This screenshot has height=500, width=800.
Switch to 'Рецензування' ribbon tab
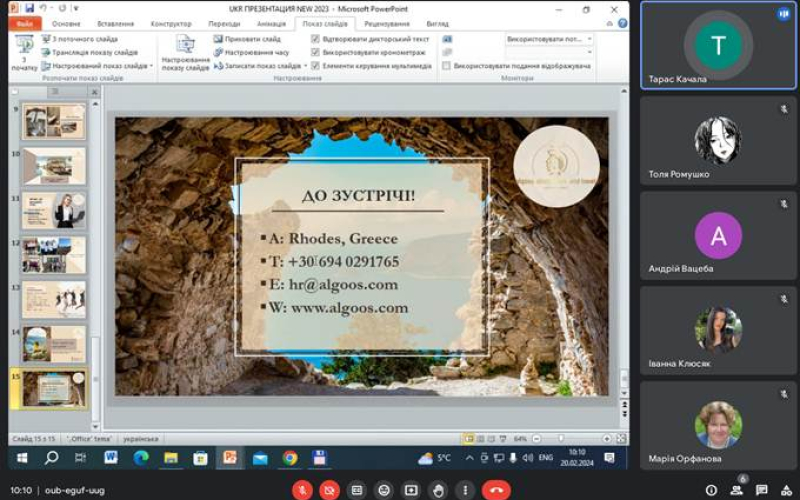[387, 23]
